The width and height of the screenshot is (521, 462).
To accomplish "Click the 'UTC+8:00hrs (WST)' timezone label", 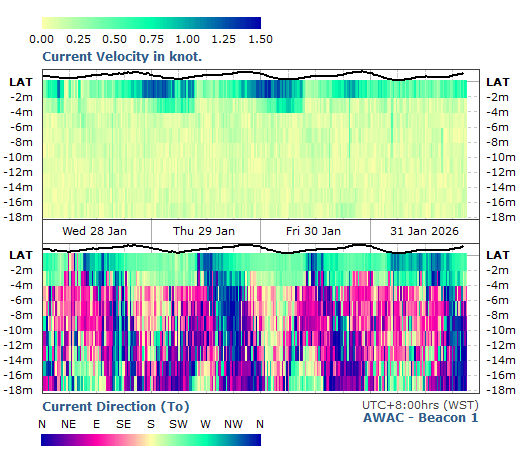I will pos(420,405).
